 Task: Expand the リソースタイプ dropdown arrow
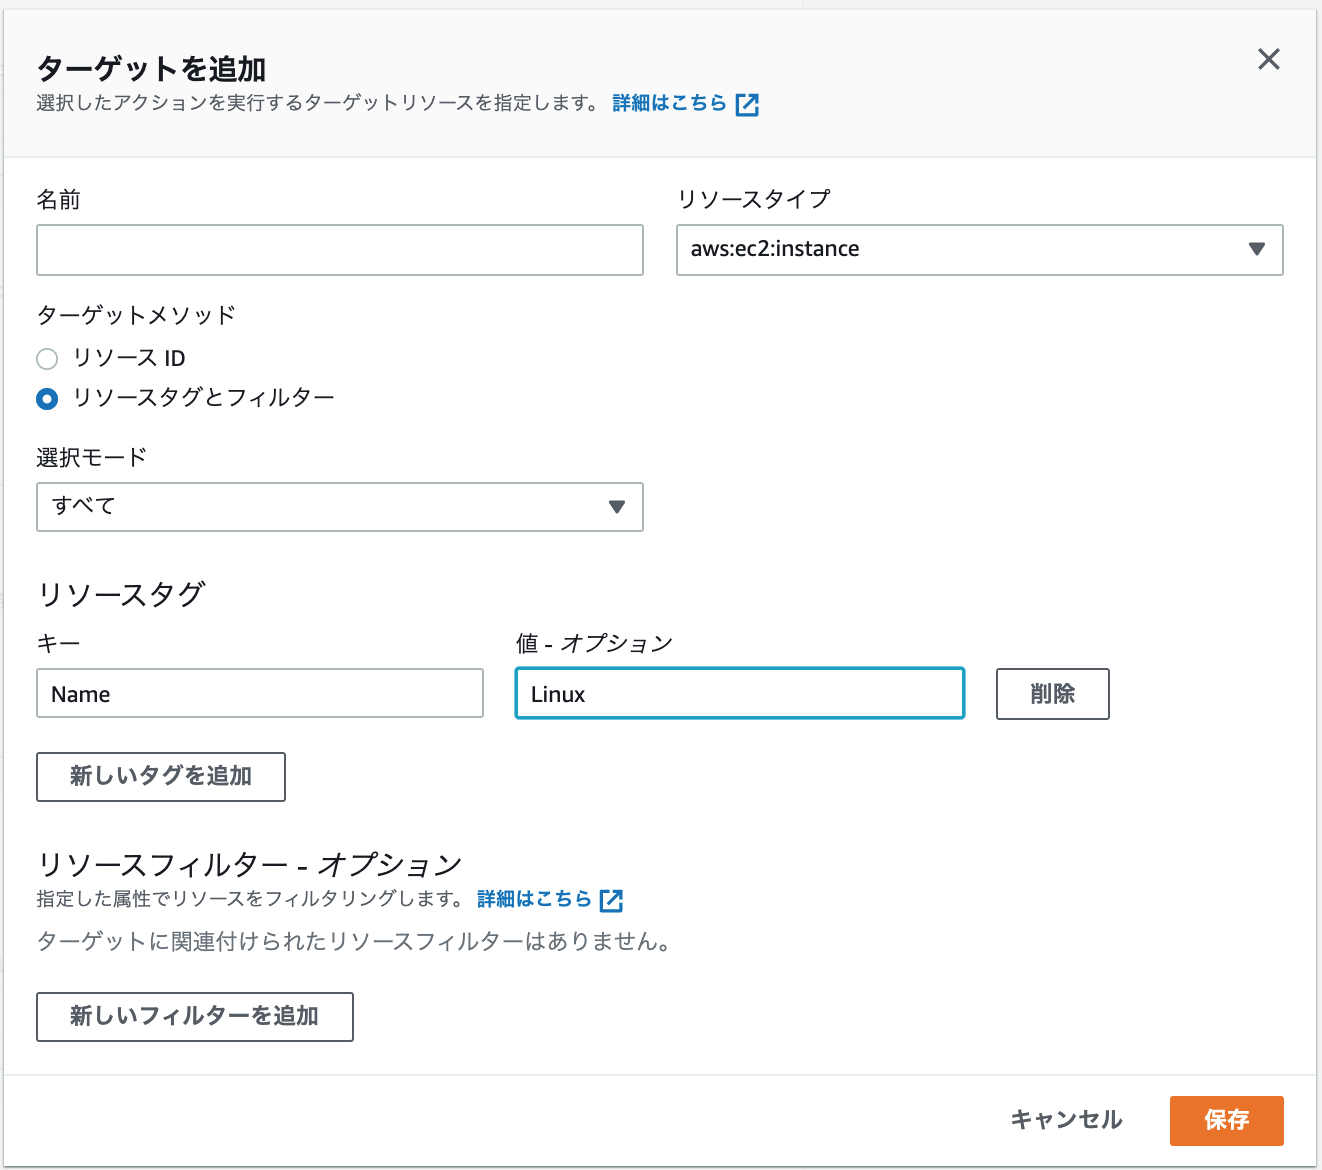pyautogui.click(x=1257, y=249)
